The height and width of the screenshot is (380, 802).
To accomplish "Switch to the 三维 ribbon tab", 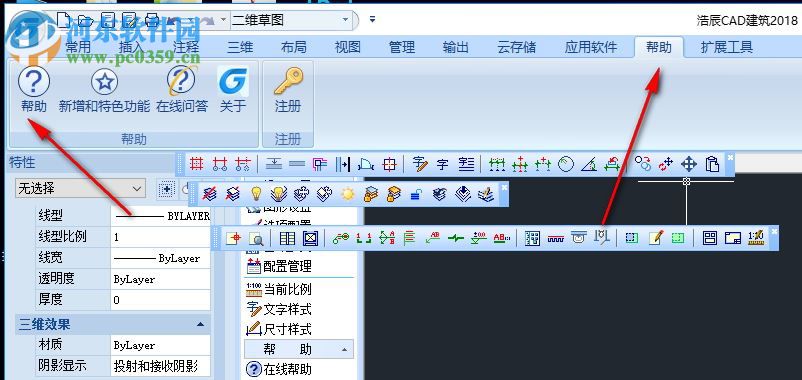I will point(240,47).
